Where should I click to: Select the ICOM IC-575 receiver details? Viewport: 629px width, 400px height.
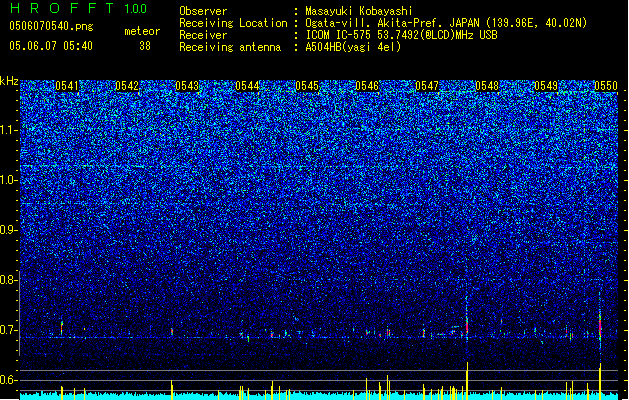[401, 35]
